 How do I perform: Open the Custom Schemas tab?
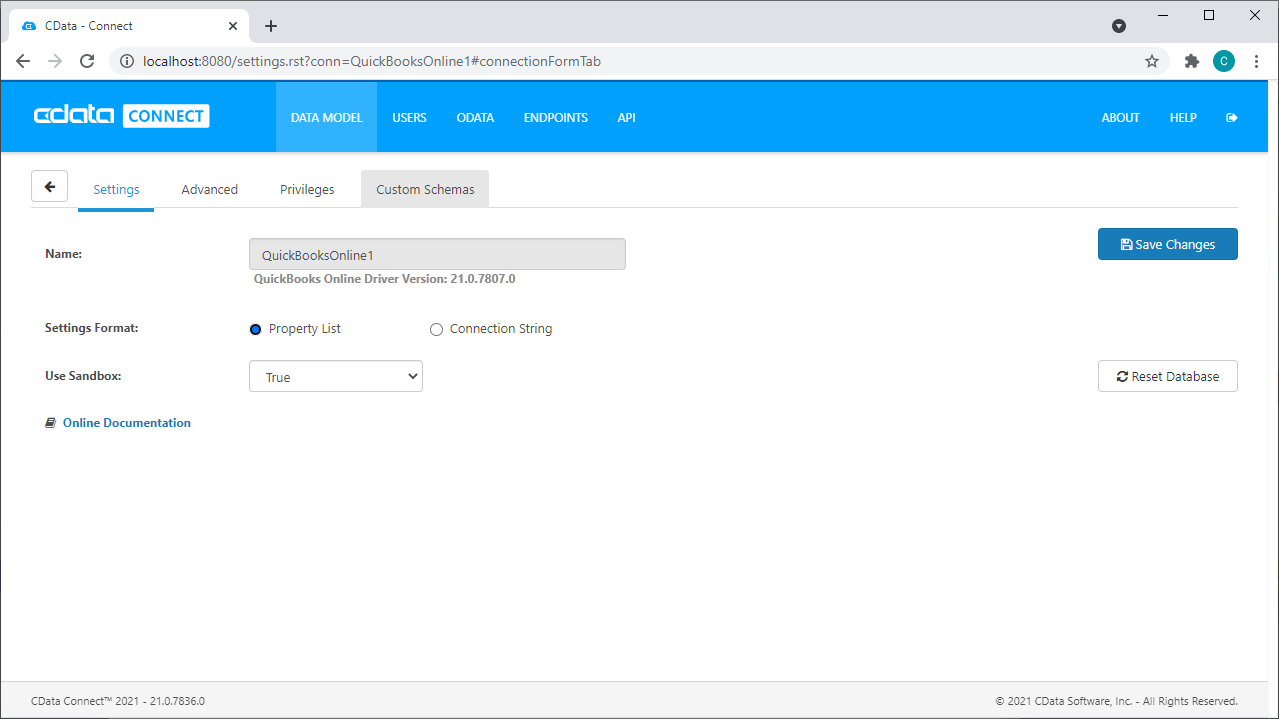425,189
